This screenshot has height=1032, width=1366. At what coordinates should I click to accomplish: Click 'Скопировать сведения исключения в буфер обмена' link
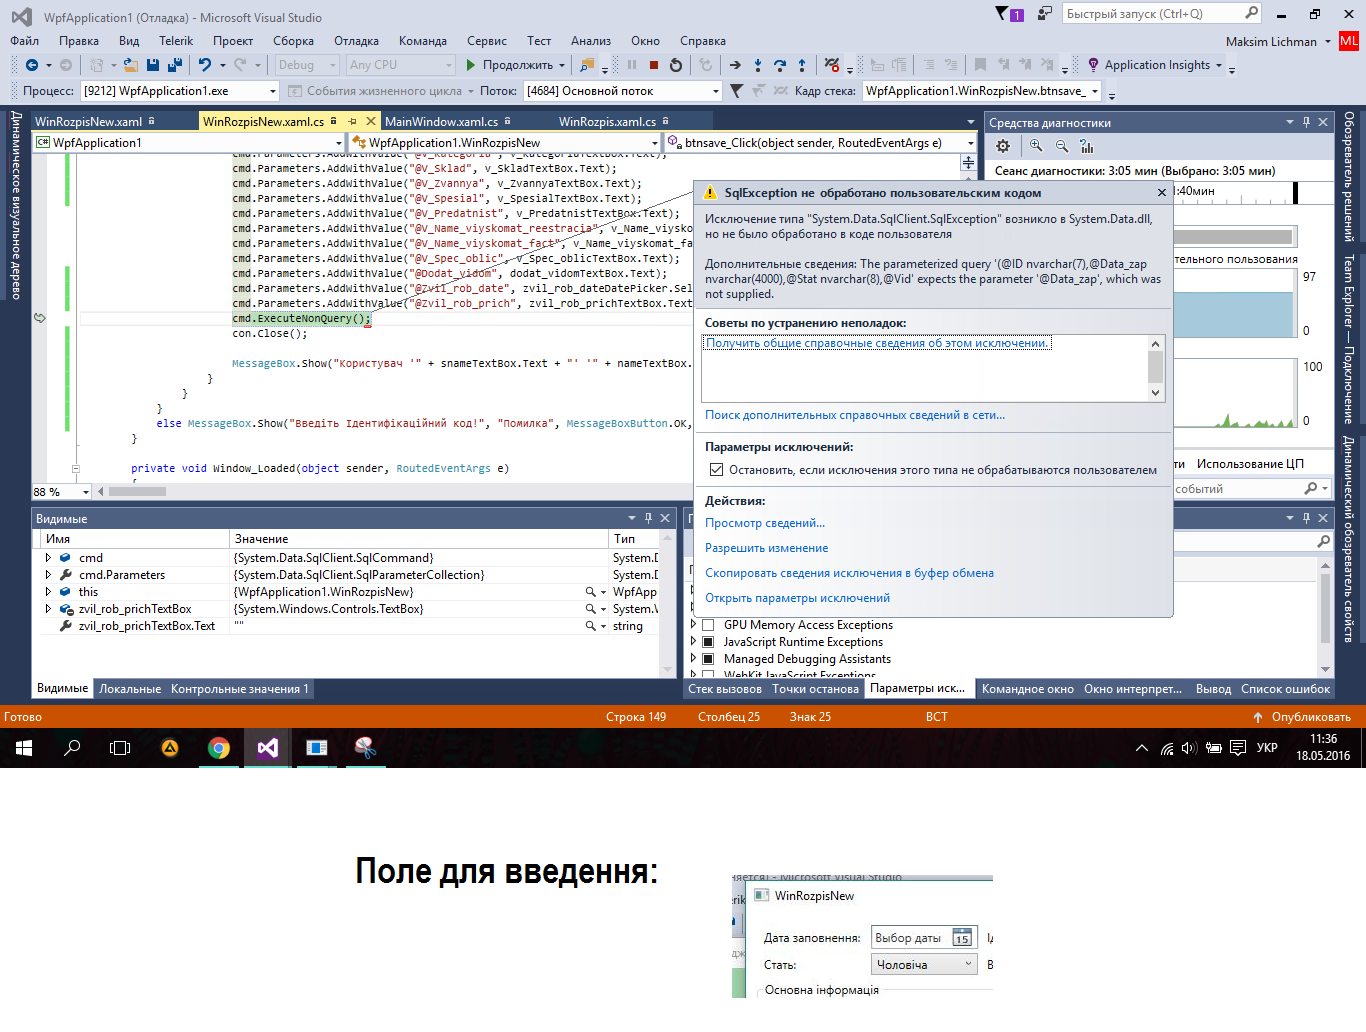click(x=849, y=573)
